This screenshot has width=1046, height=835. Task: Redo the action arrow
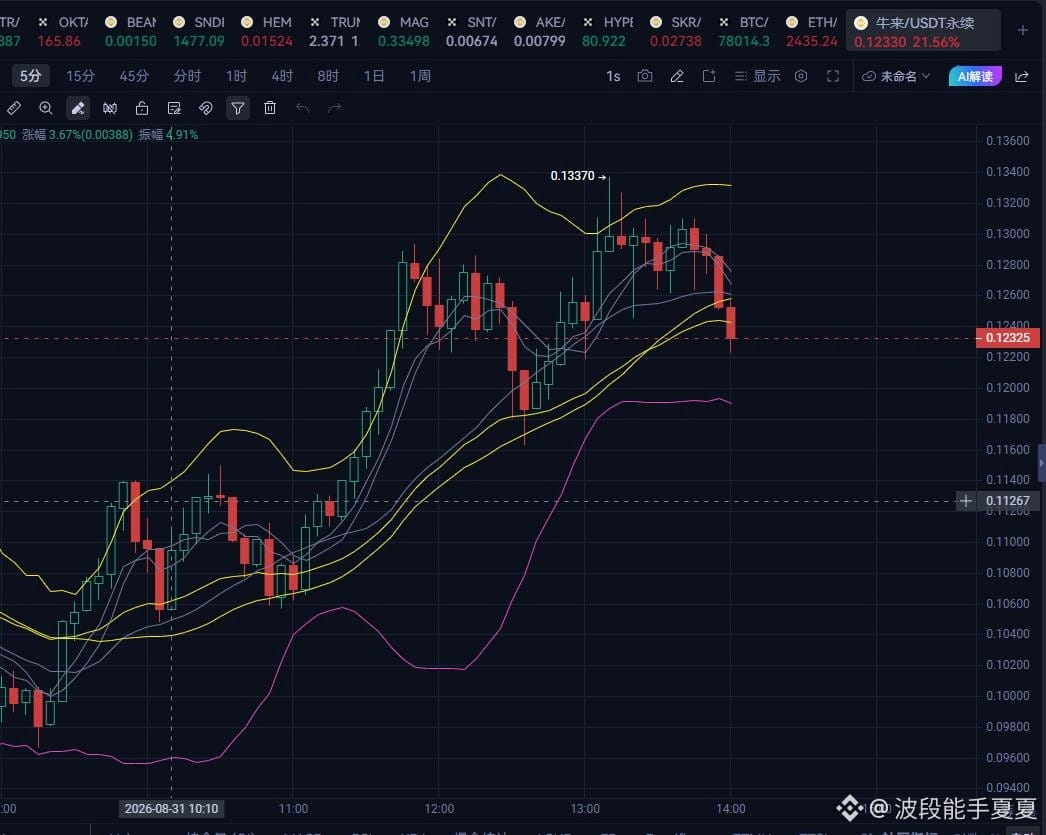click(x=334, y=108)
